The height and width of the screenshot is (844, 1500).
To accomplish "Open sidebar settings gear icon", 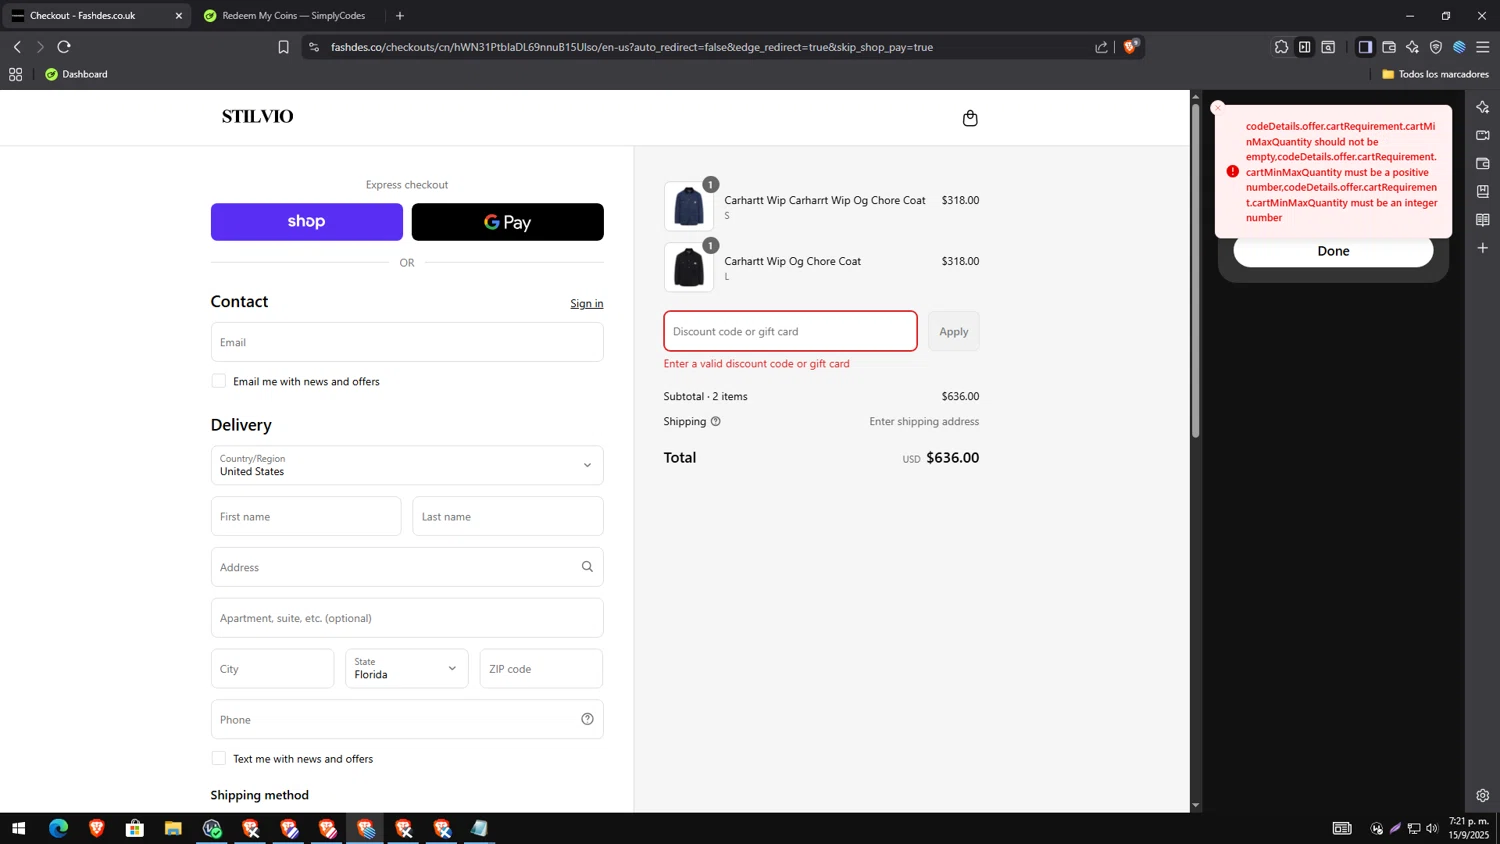I will click(1483, 796).
